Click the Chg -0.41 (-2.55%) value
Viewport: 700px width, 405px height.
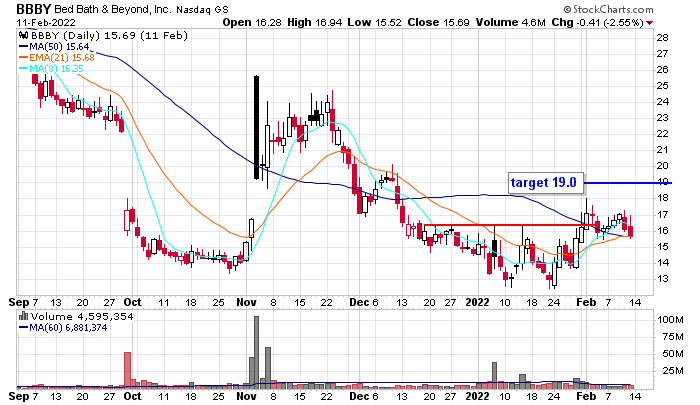click(x=597, y=22)
